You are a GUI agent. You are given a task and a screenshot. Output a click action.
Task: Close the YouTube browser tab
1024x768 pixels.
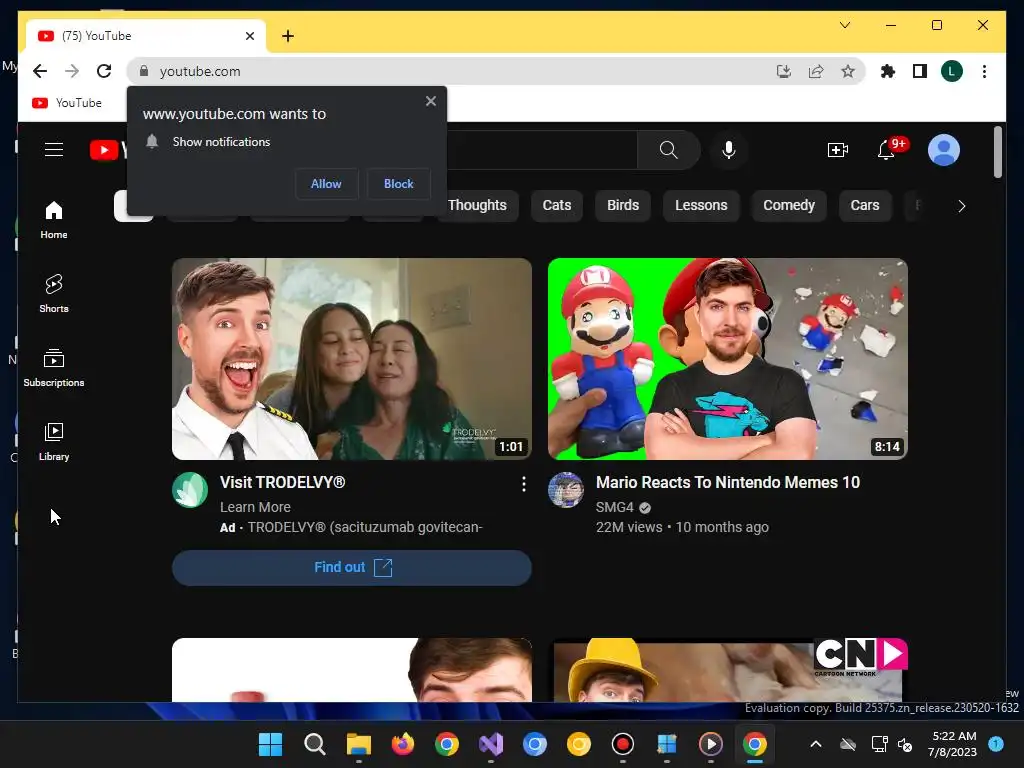click(249, 36)
